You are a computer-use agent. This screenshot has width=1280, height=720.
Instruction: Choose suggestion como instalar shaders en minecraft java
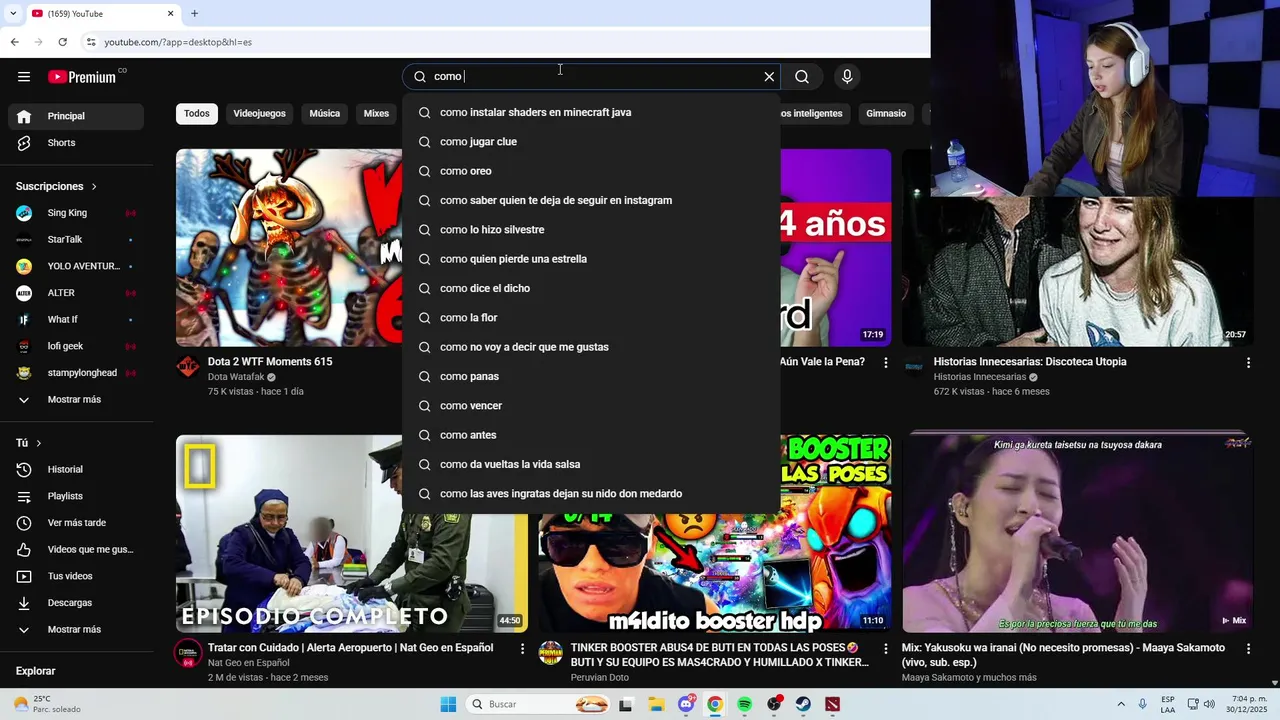591,112
